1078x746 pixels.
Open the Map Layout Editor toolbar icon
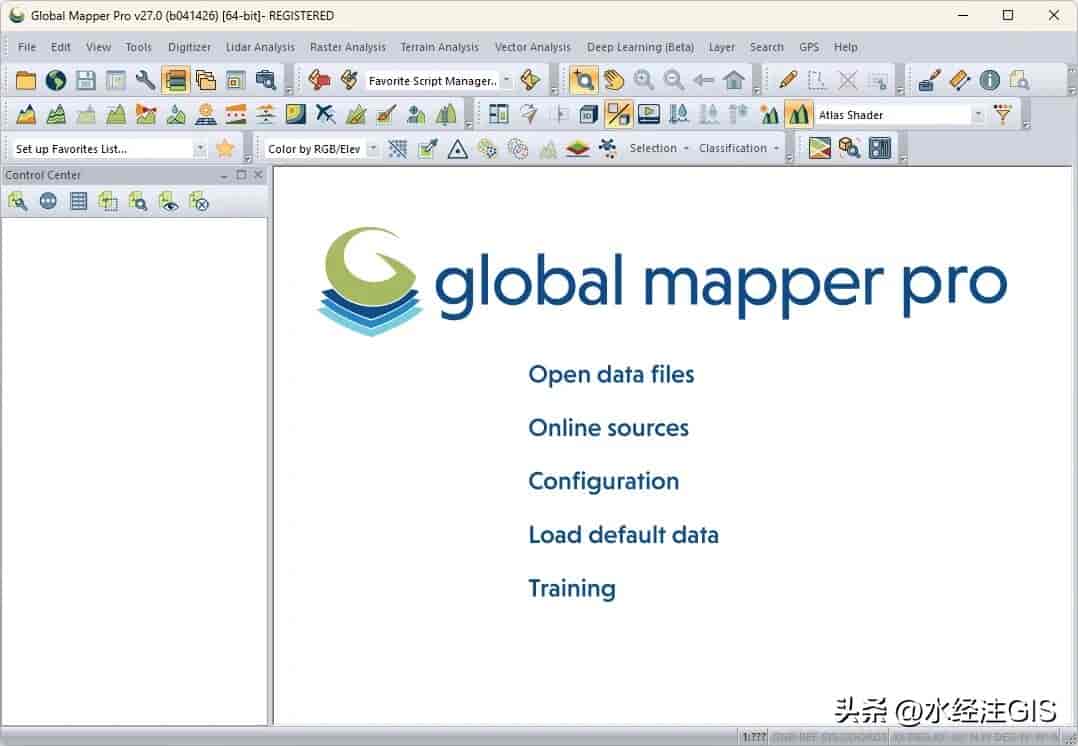tap(236, 80)
